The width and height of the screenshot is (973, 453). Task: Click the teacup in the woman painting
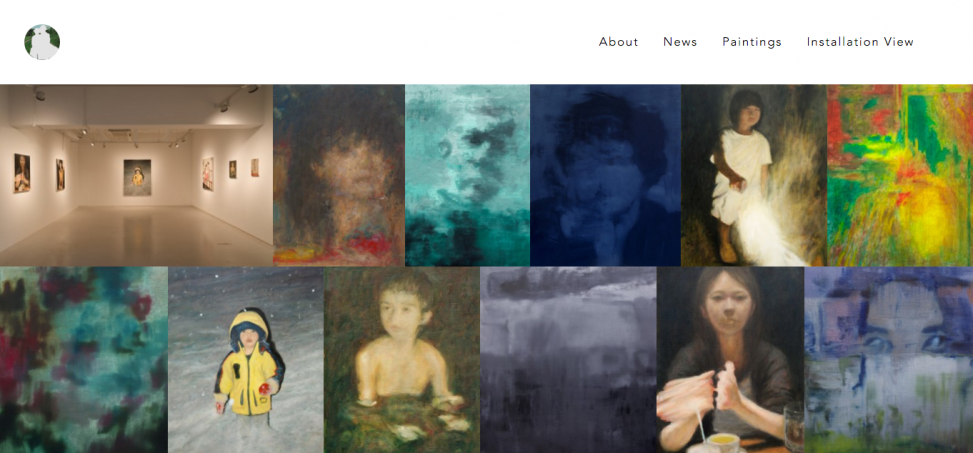(723, 442)
